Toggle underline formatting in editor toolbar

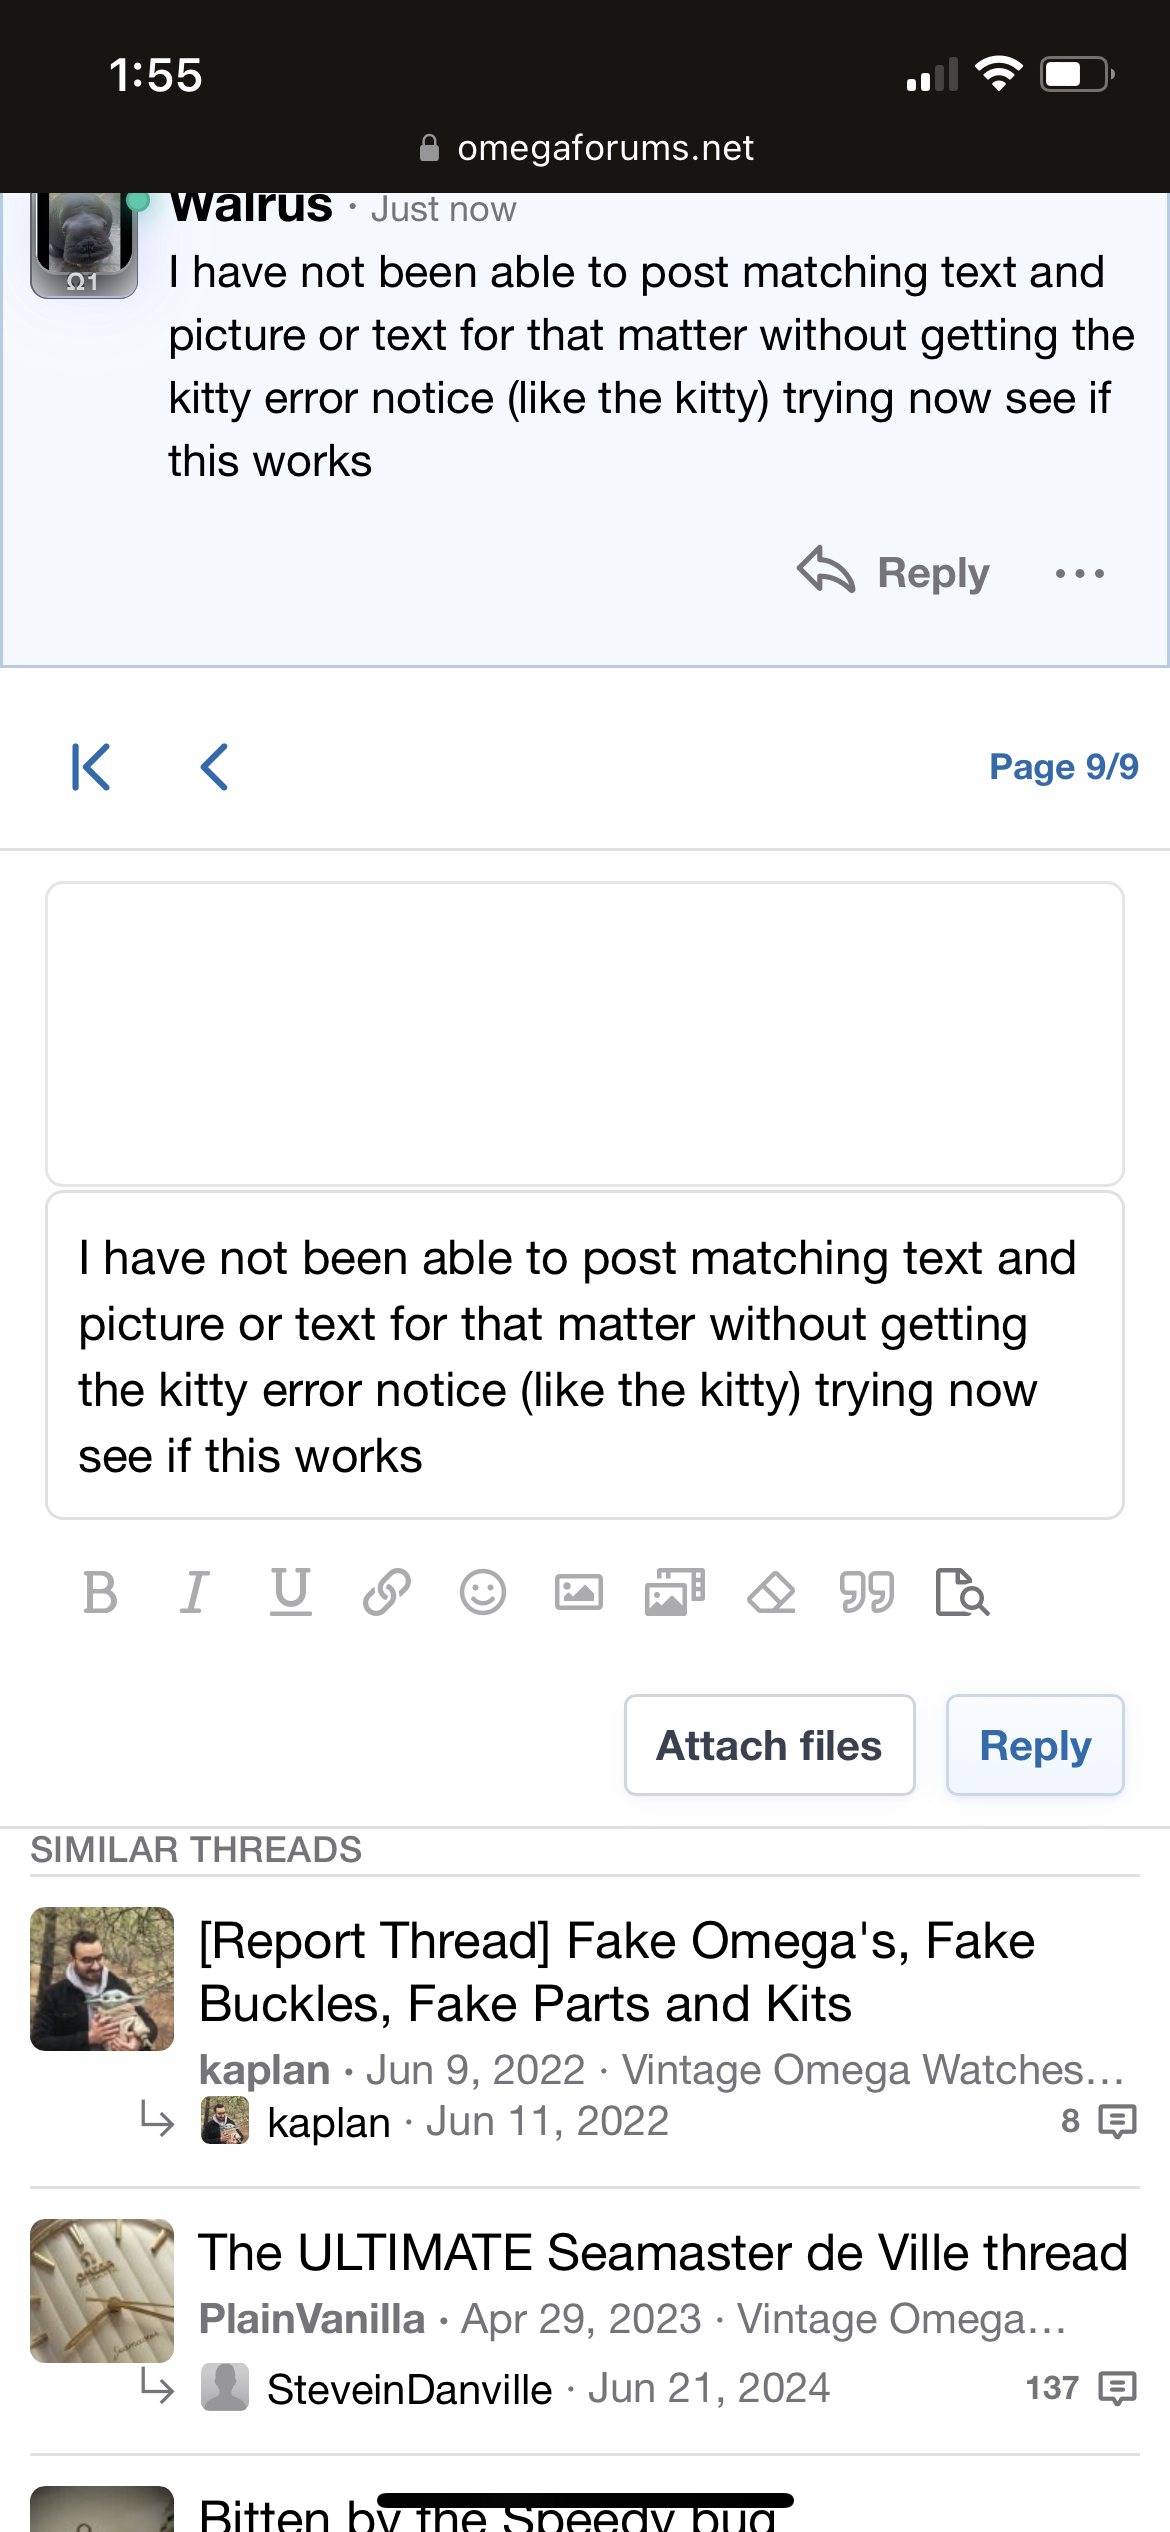click(291, 1592)
